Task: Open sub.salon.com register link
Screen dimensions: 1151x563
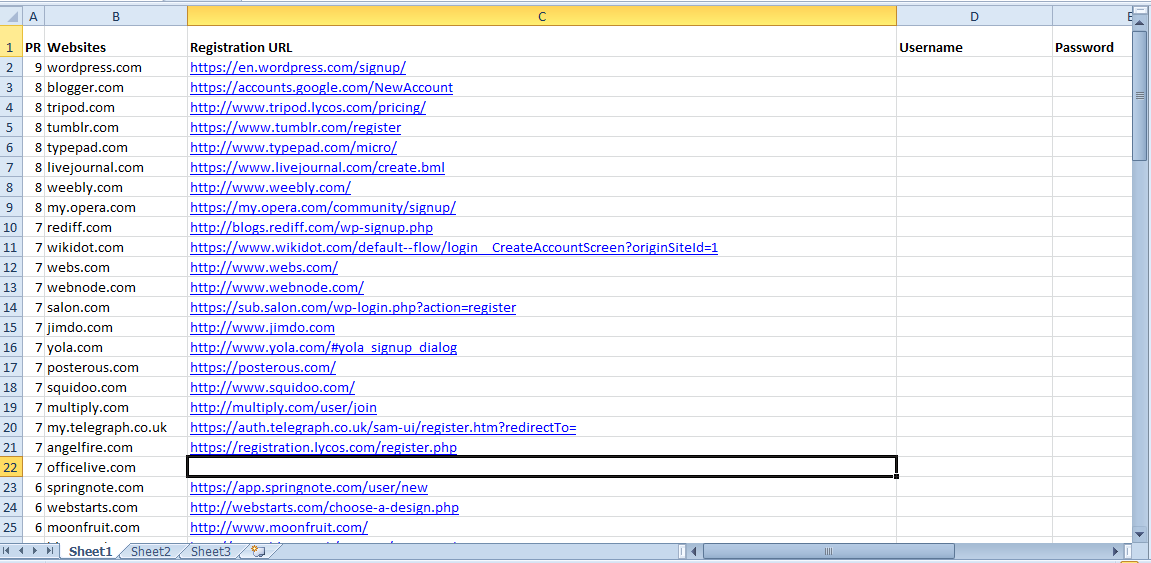Action: click(353, 308)
